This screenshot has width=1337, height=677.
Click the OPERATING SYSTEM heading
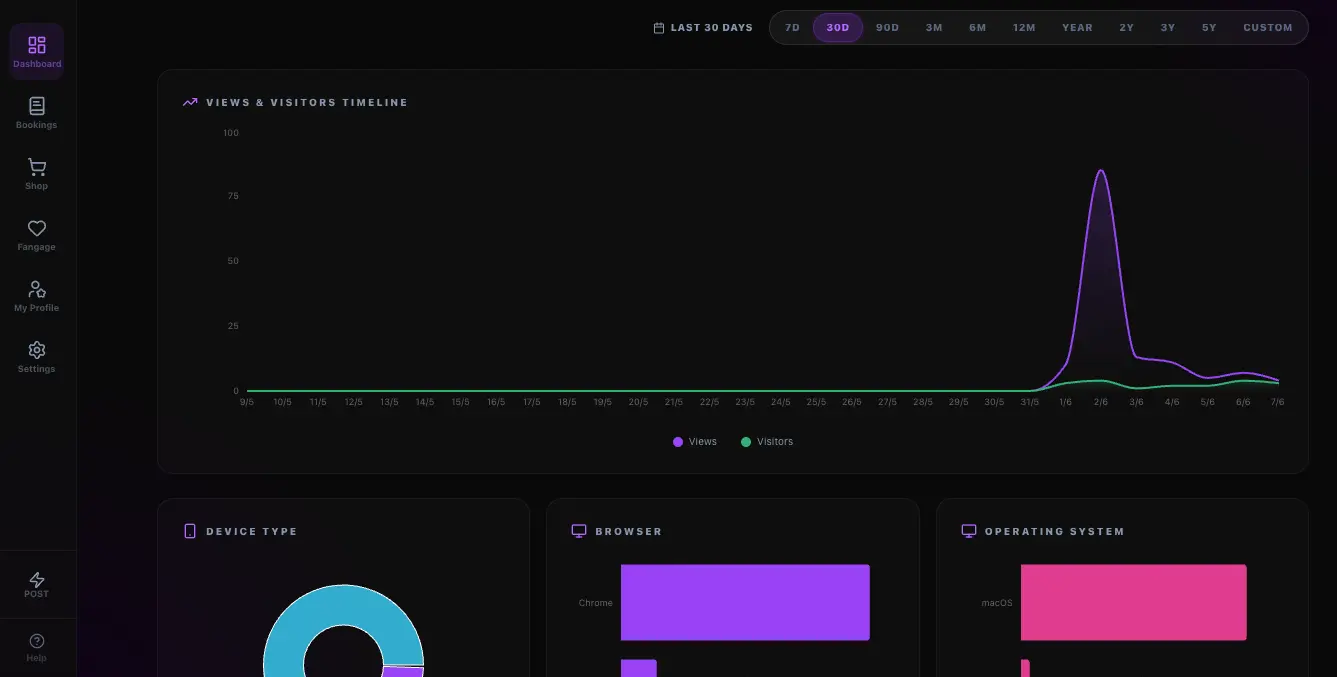[x=1054, y=531]
